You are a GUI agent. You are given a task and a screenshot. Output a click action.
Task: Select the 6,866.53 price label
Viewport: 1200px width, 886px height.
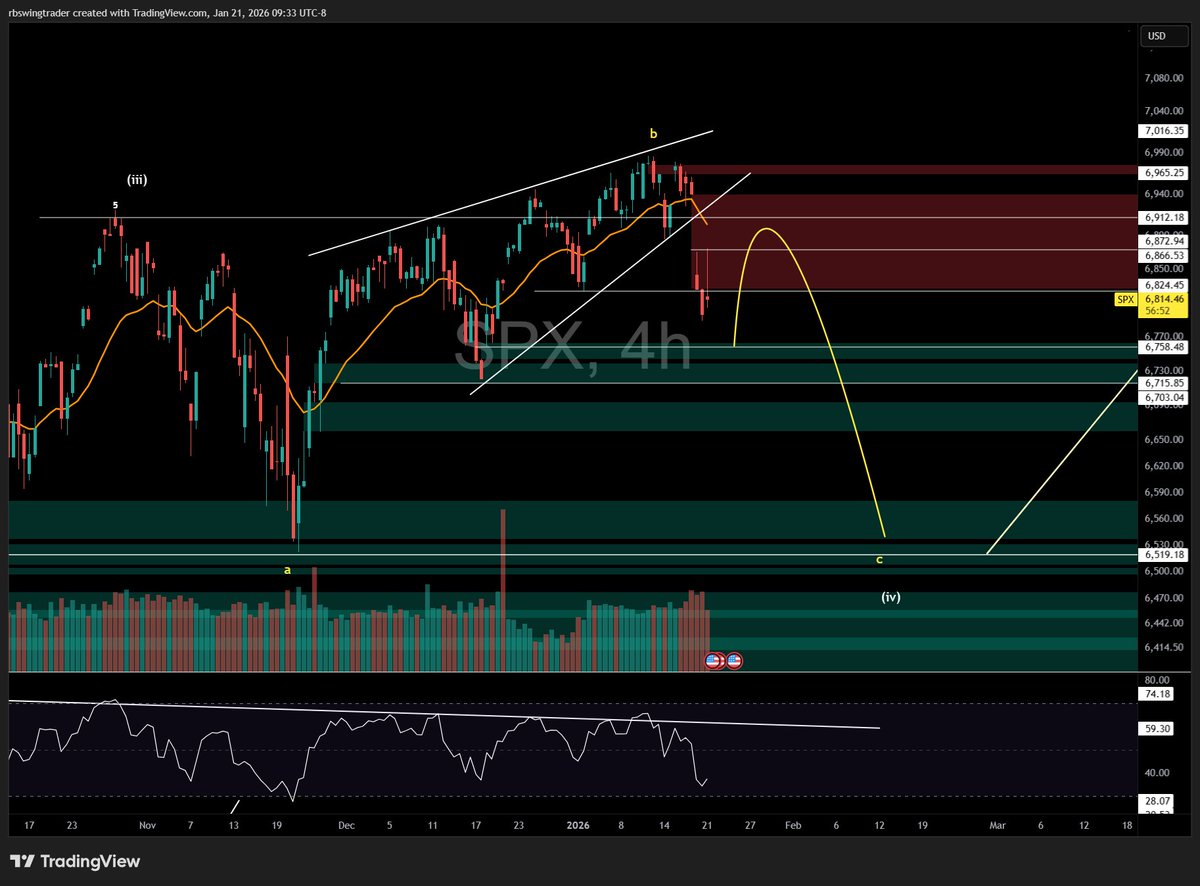click(1163, 256)
